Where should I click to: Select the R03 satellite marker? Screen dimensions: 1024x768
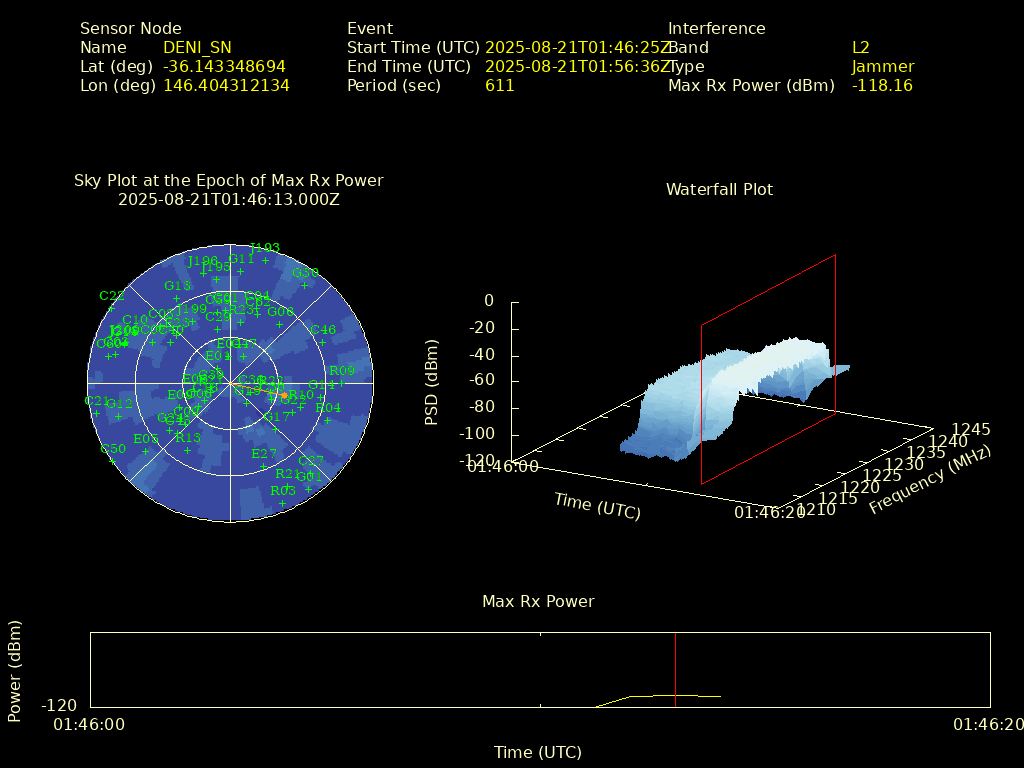283,504
